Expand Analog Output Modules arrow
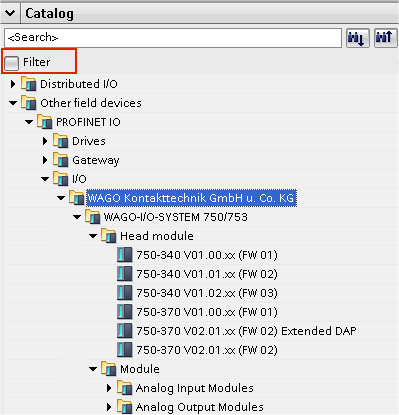399x415 pixels. pos(109,407)
